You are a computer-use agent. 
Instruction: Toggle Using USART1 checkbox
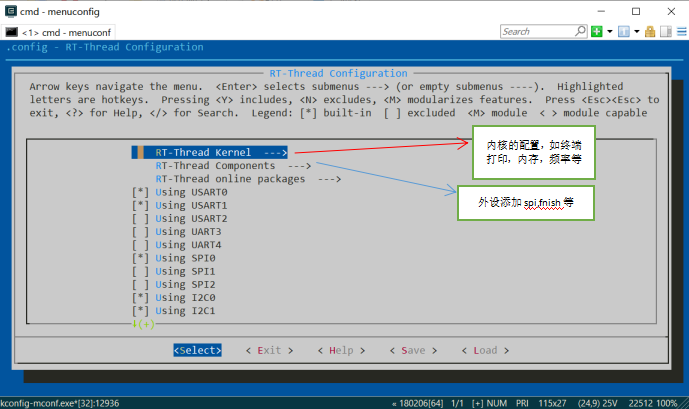(140, 205)
